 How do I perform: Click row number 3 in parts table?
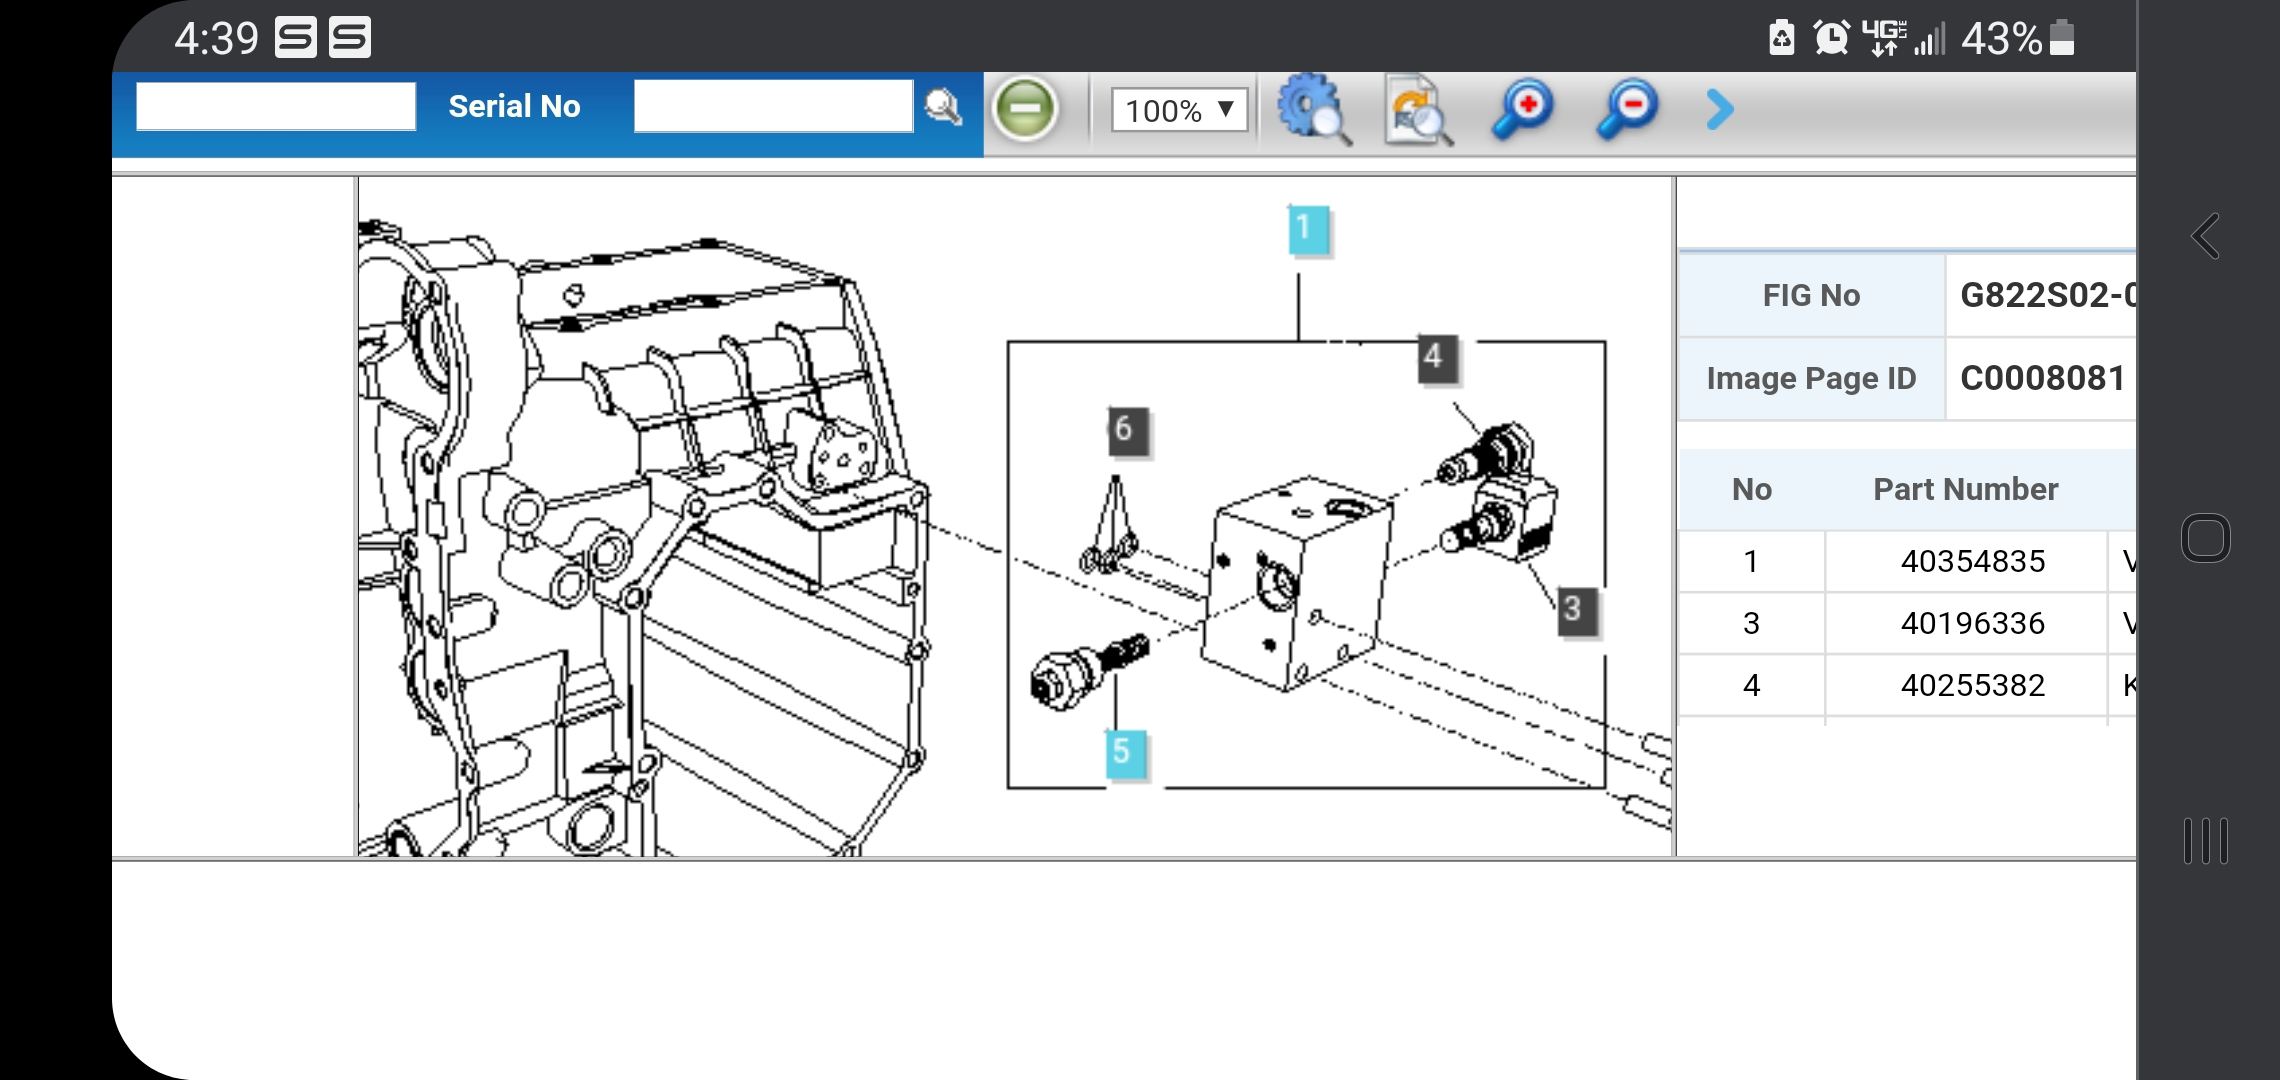tap(1751, 623)
